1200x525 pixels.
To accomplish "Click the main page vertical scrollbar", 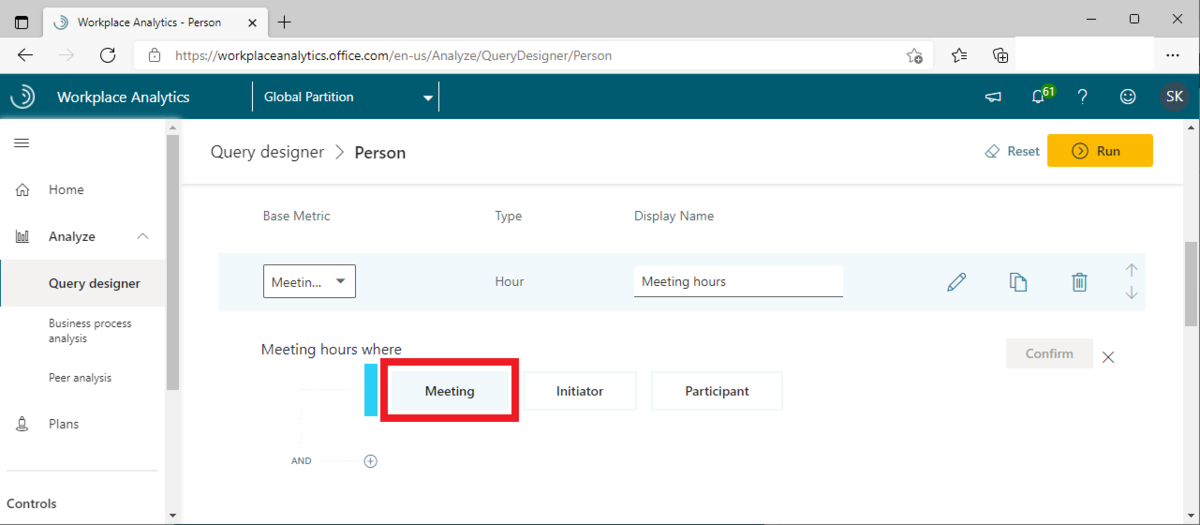I will [x=1190, y=283].
